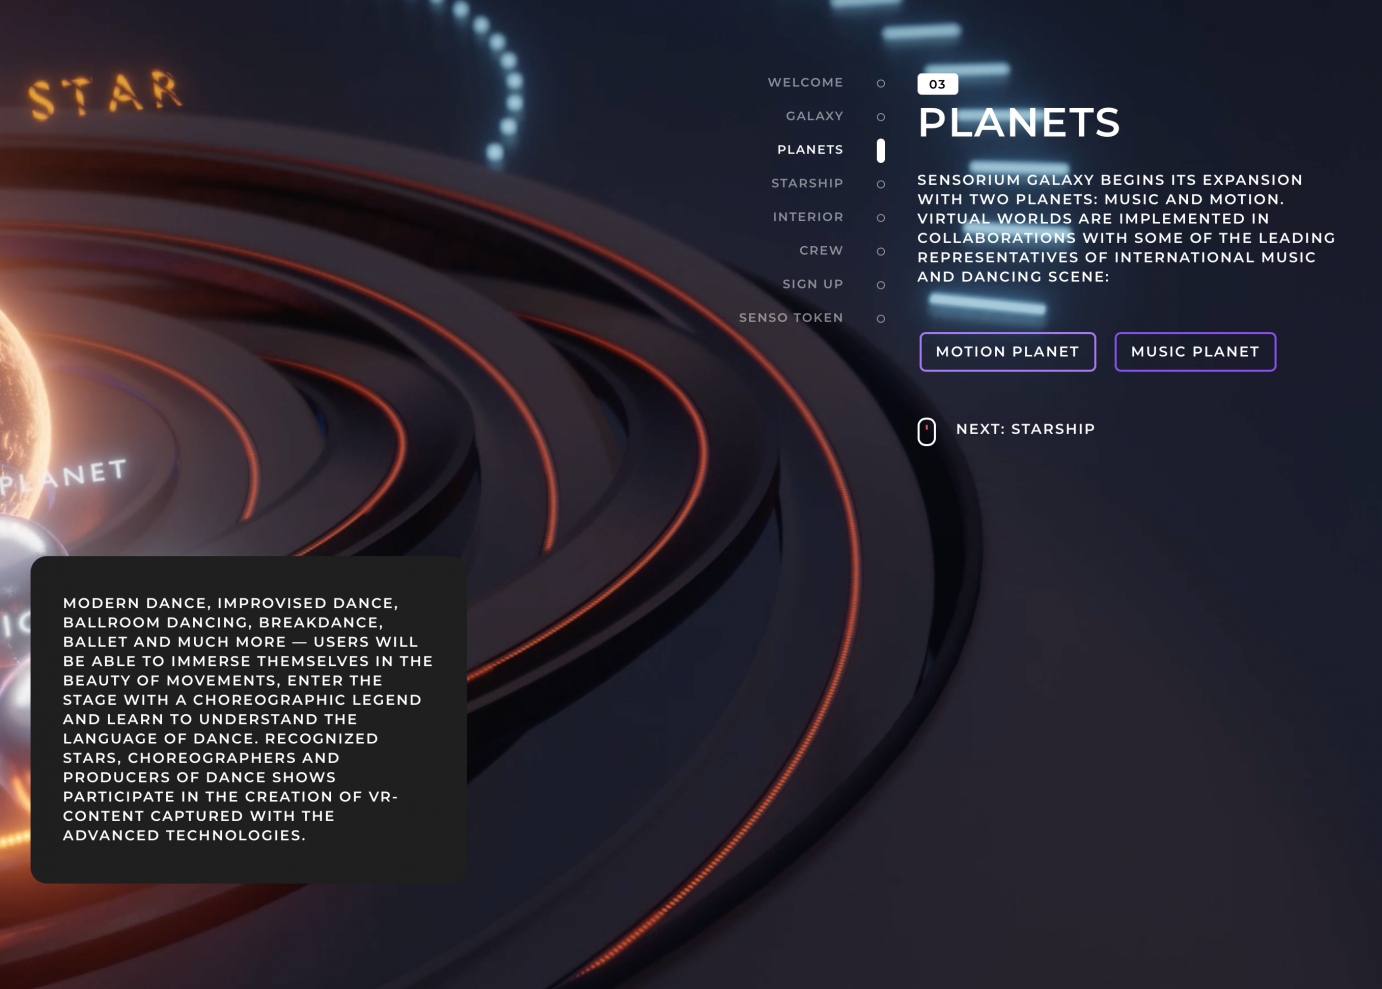
Task: Go to the Galaxy menu item
Action: (814, 116)
